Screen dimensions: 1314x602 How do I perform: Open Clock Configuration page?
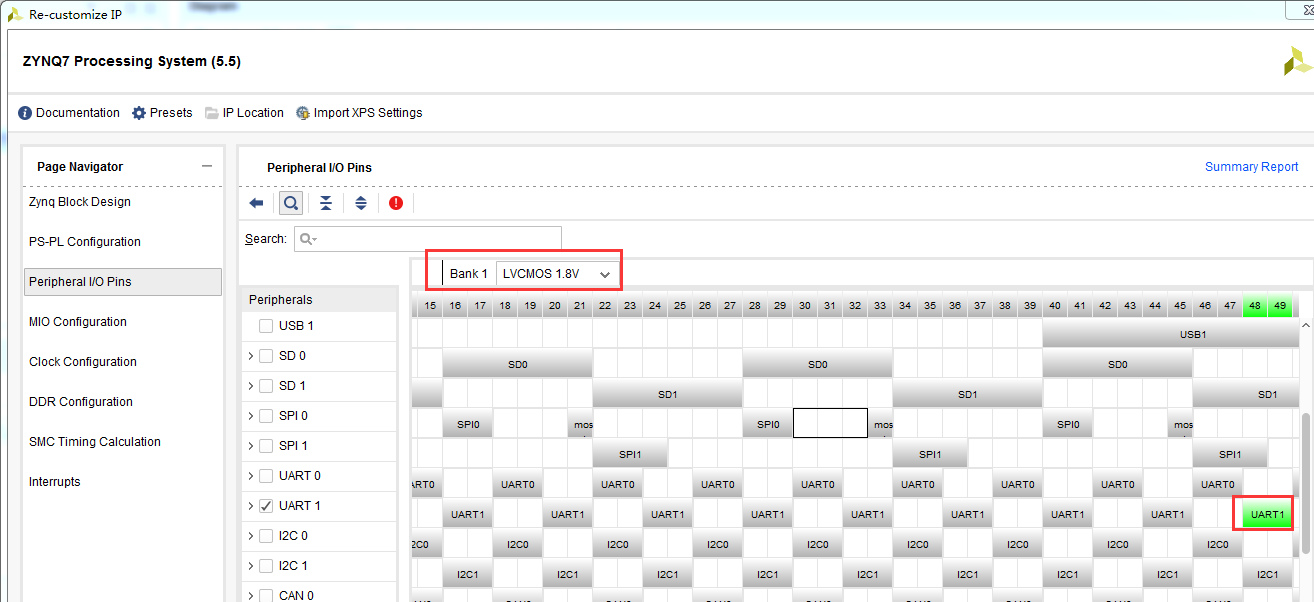click(83, 362)
